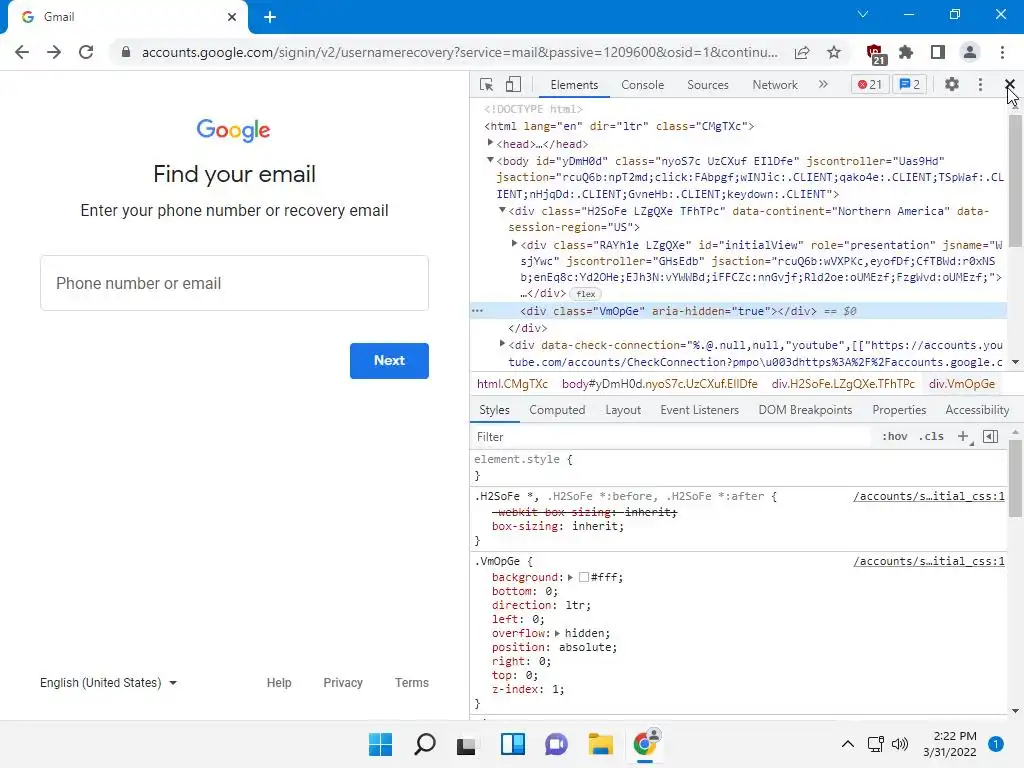The image size is (1024, 768).
Task: Toggle the browser side panel icon
Action: [x=938, y=52]
